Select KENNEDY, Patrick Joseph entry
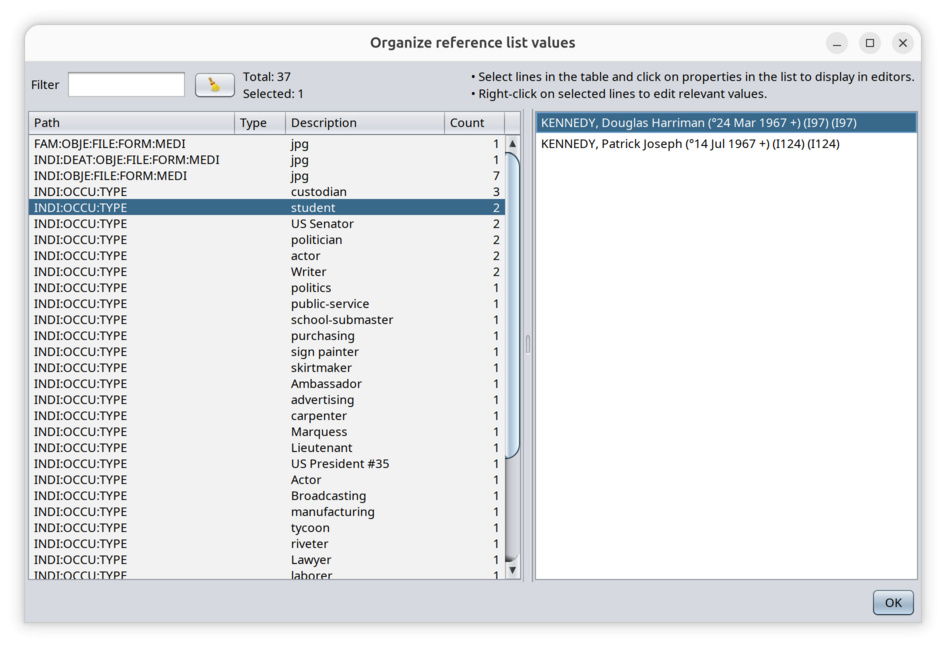 pyautogui.click(x=726, y=144)
